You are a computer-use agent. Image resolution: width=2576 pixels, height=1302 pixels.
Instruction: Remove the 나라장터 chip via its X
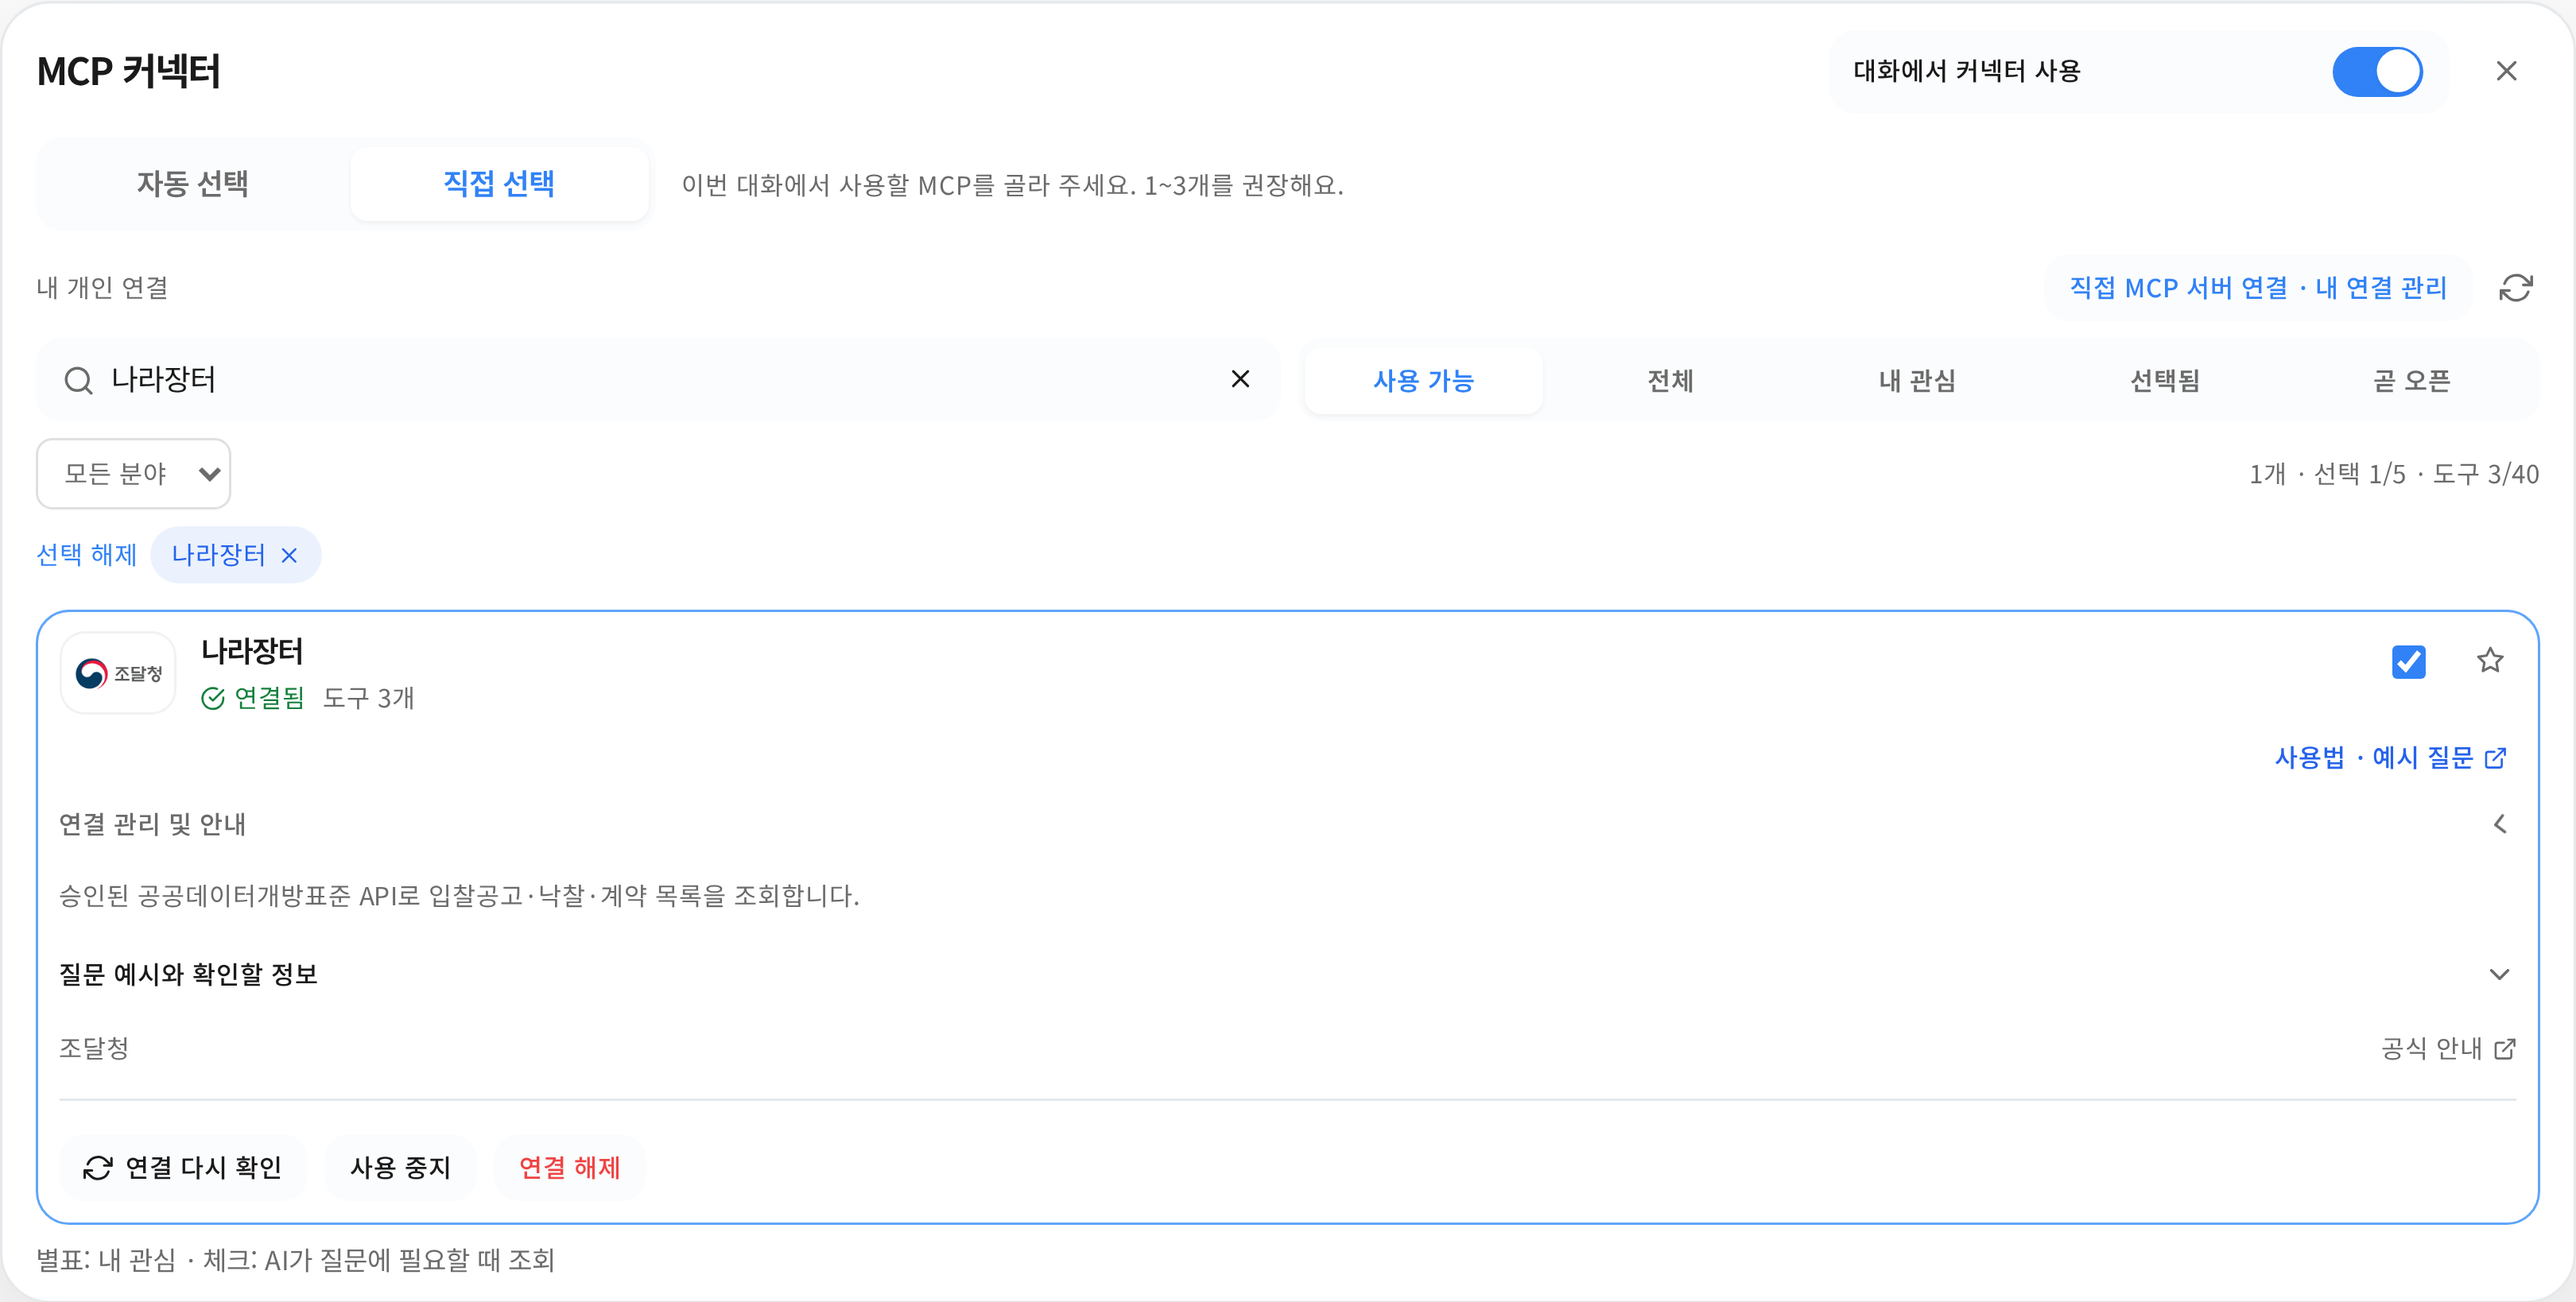point(290,556)
